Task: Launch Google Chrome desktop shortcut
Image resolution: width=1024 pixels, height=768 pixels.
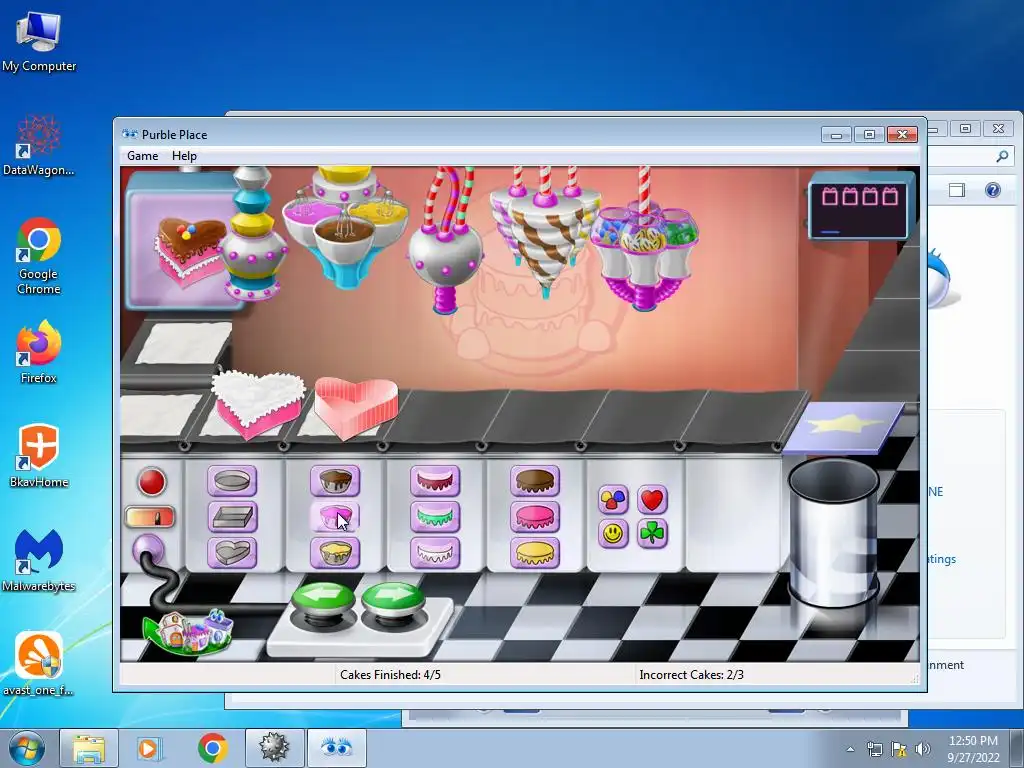Action: [39, 256]
